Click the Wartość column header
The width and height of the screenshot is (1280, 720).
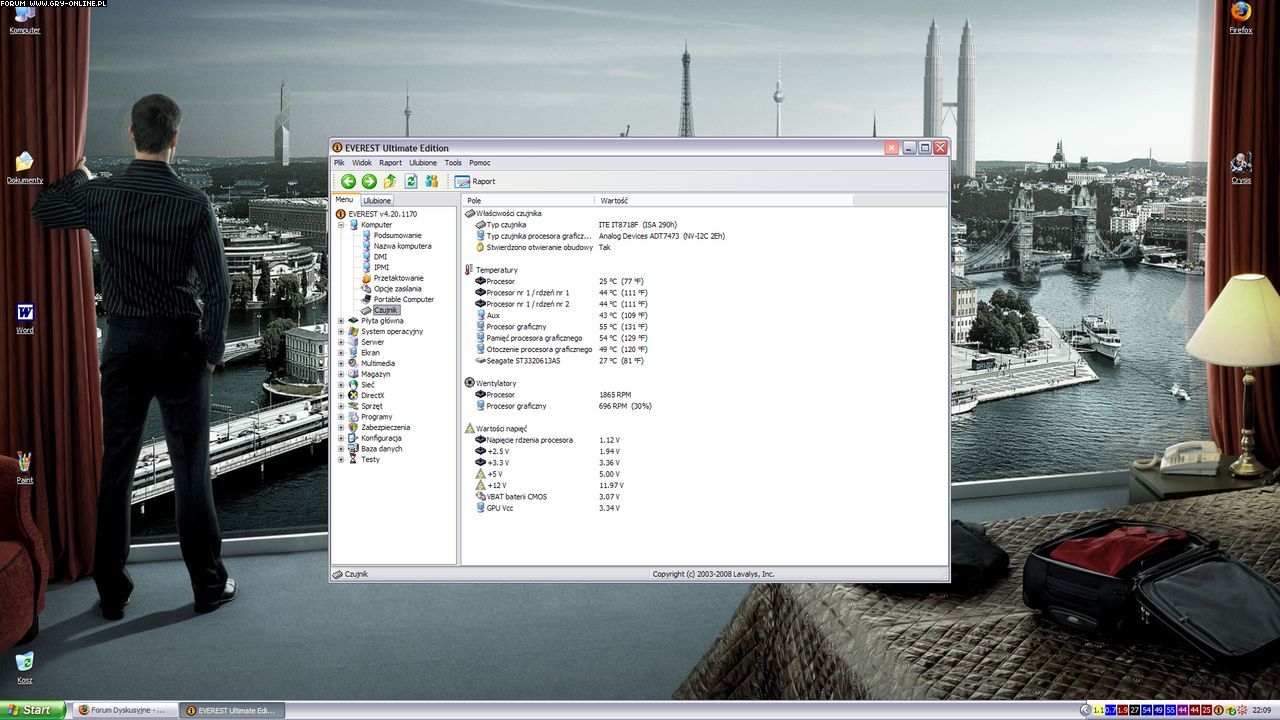[615, 201]
